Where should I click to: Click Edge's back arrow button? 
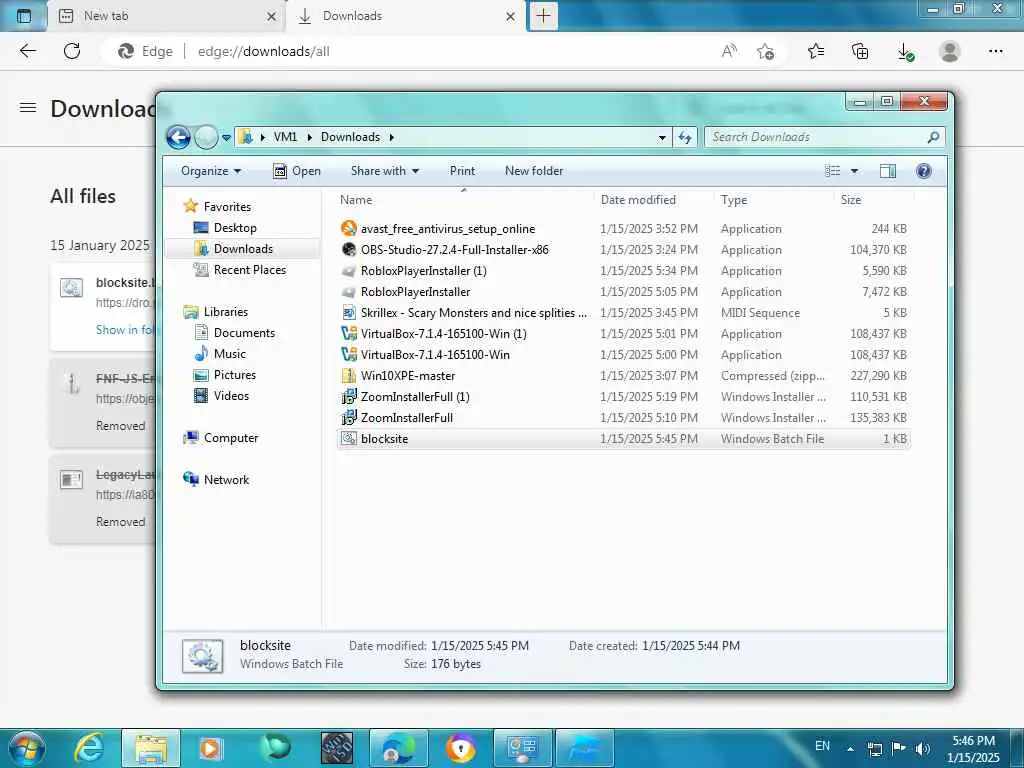click(x=27, y=51)
